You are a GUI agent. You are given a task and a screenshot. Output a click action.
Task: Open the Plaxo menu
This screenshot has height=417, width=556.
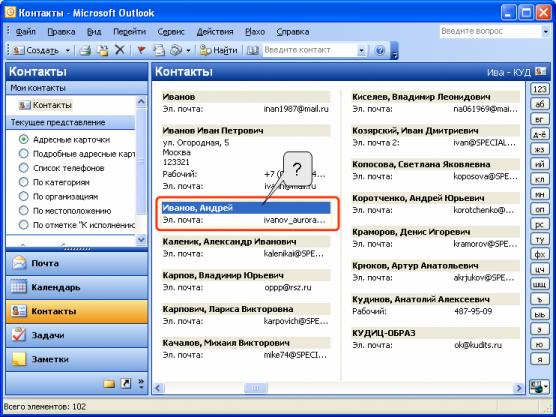coord(255,32)
